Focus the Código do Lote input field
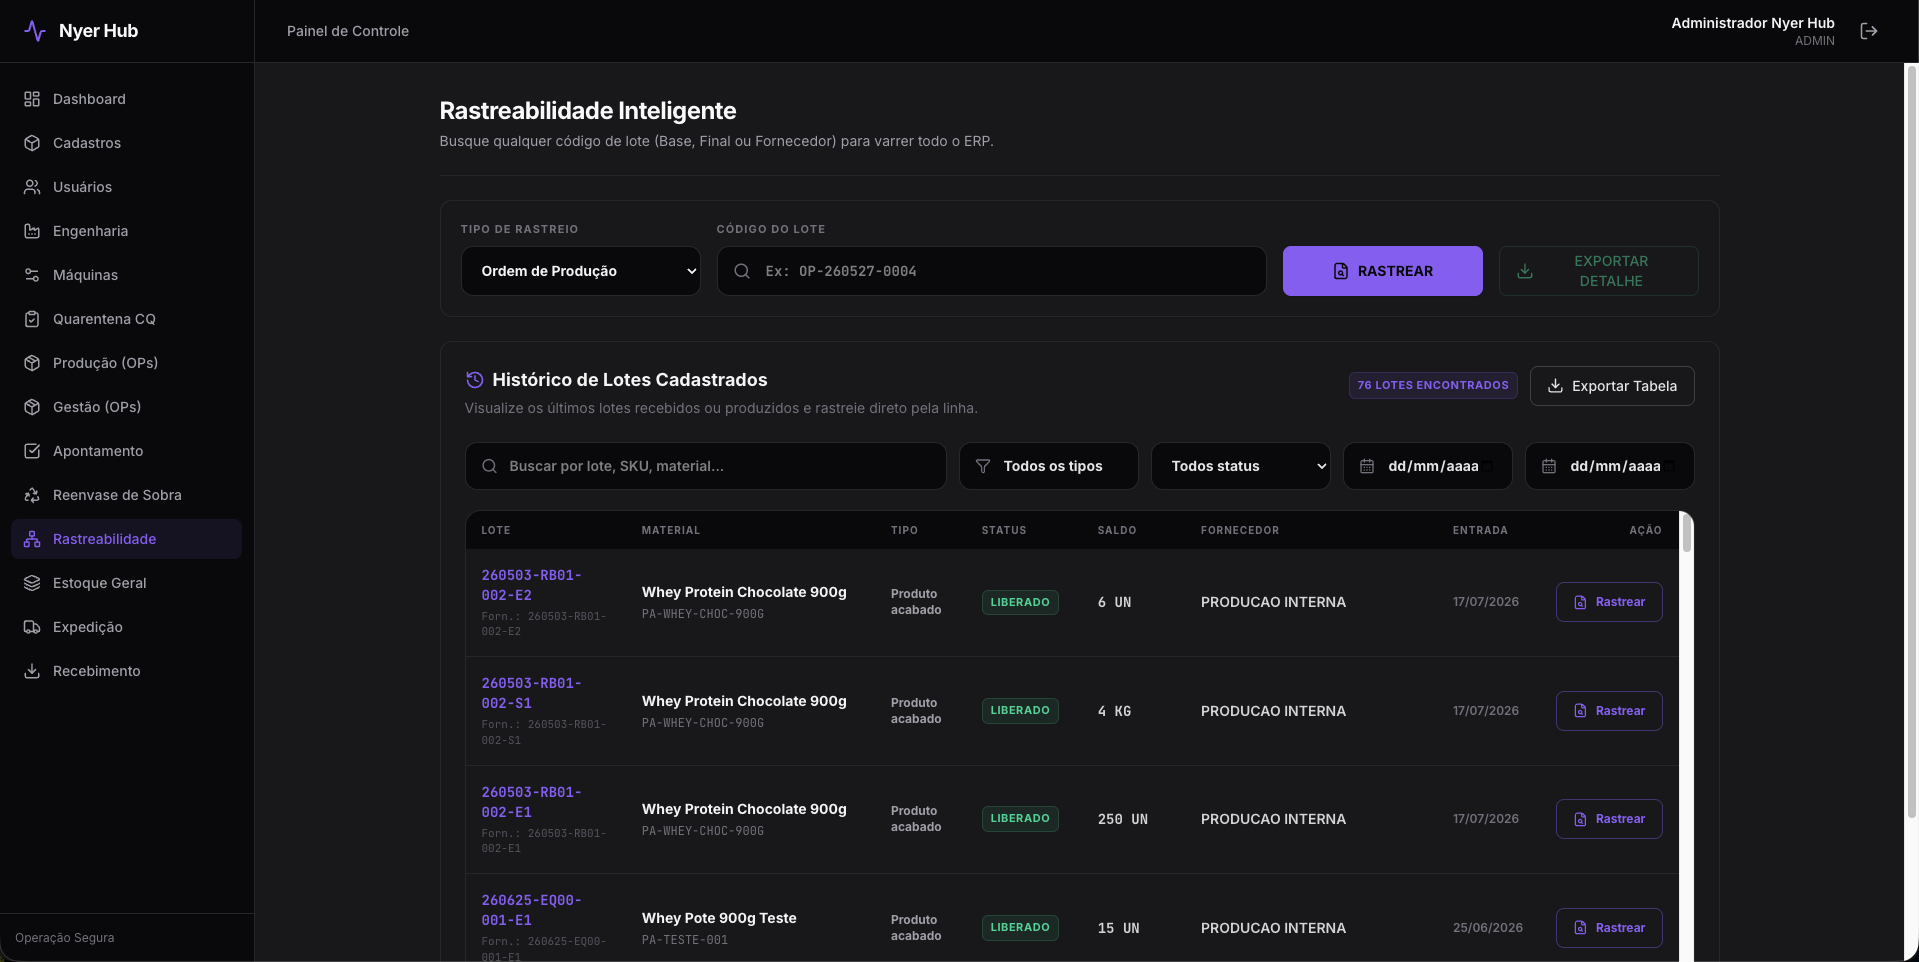 point(992,271)
